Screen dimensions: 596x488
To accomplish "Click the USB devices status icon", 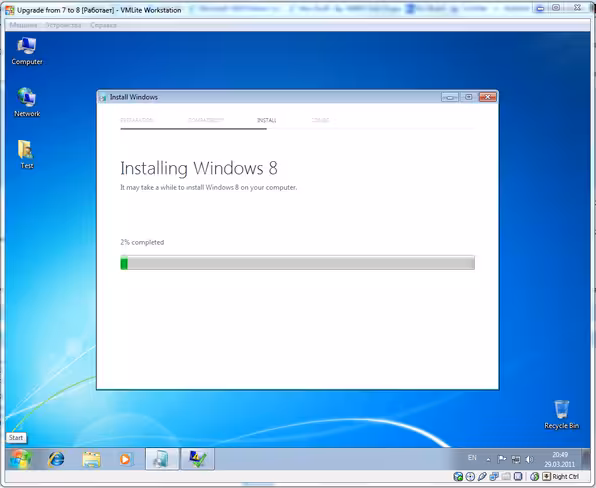I will 482,476.
